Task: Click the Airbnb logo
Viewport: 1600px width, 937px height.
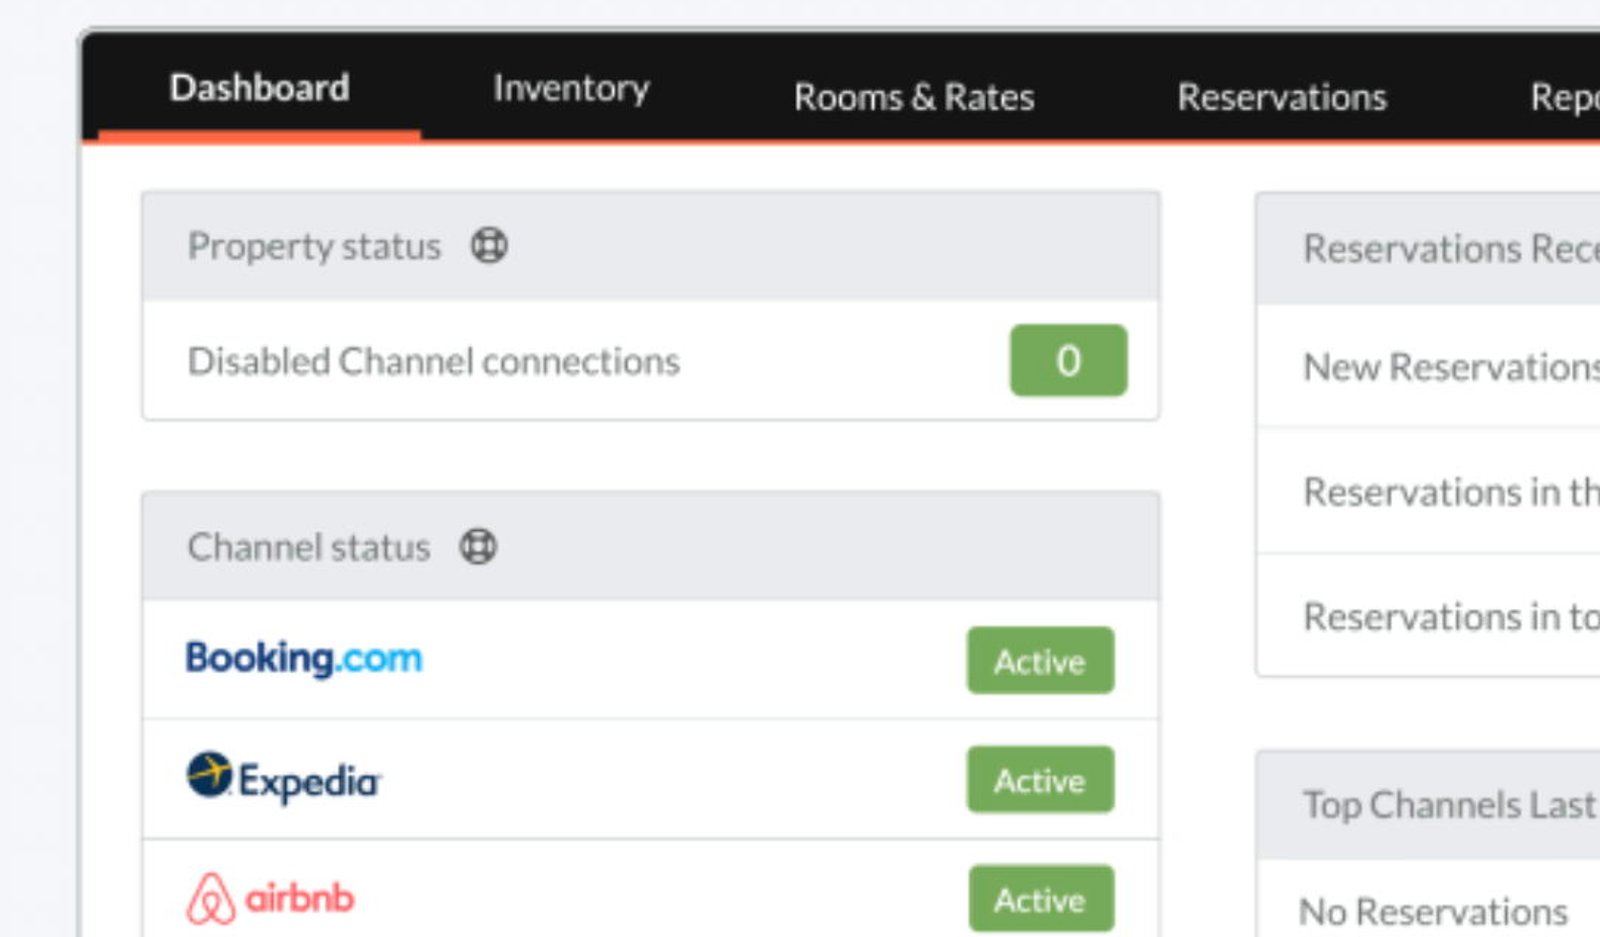Action: (x=270, y=898)
